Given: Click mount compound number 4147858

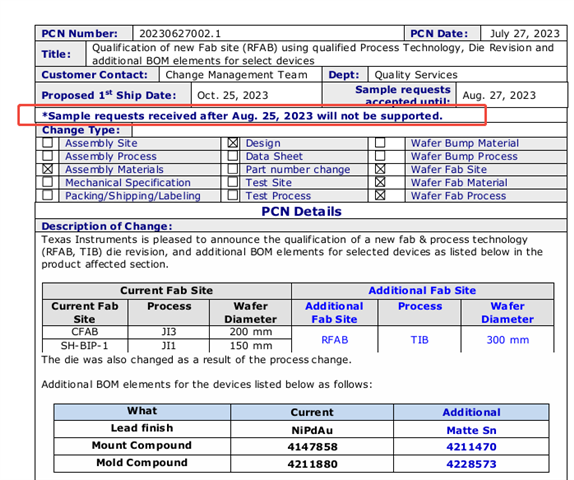Looking at the screenshot, I should (x=312, y=447).
